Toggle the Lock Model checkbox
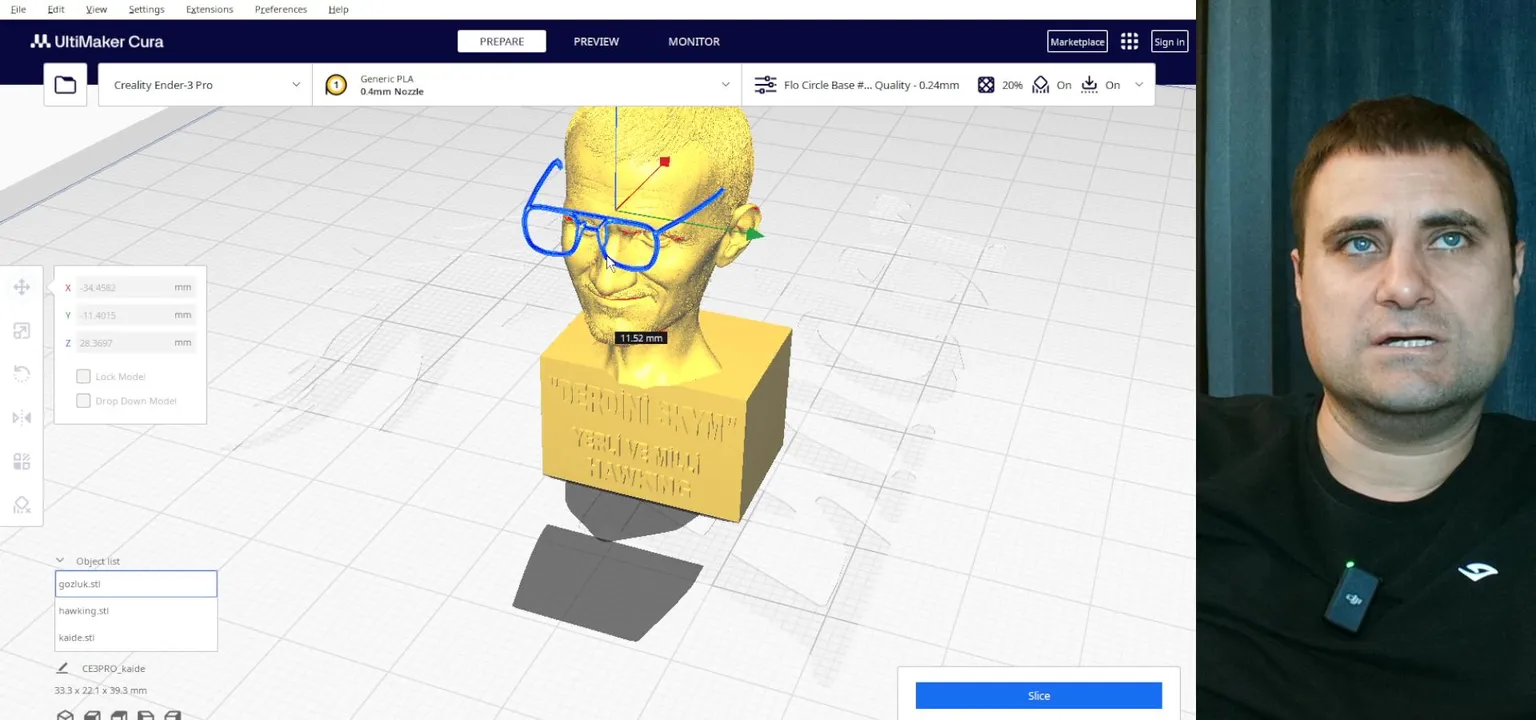Screen dimensions: 1536x720 [83, 376]
